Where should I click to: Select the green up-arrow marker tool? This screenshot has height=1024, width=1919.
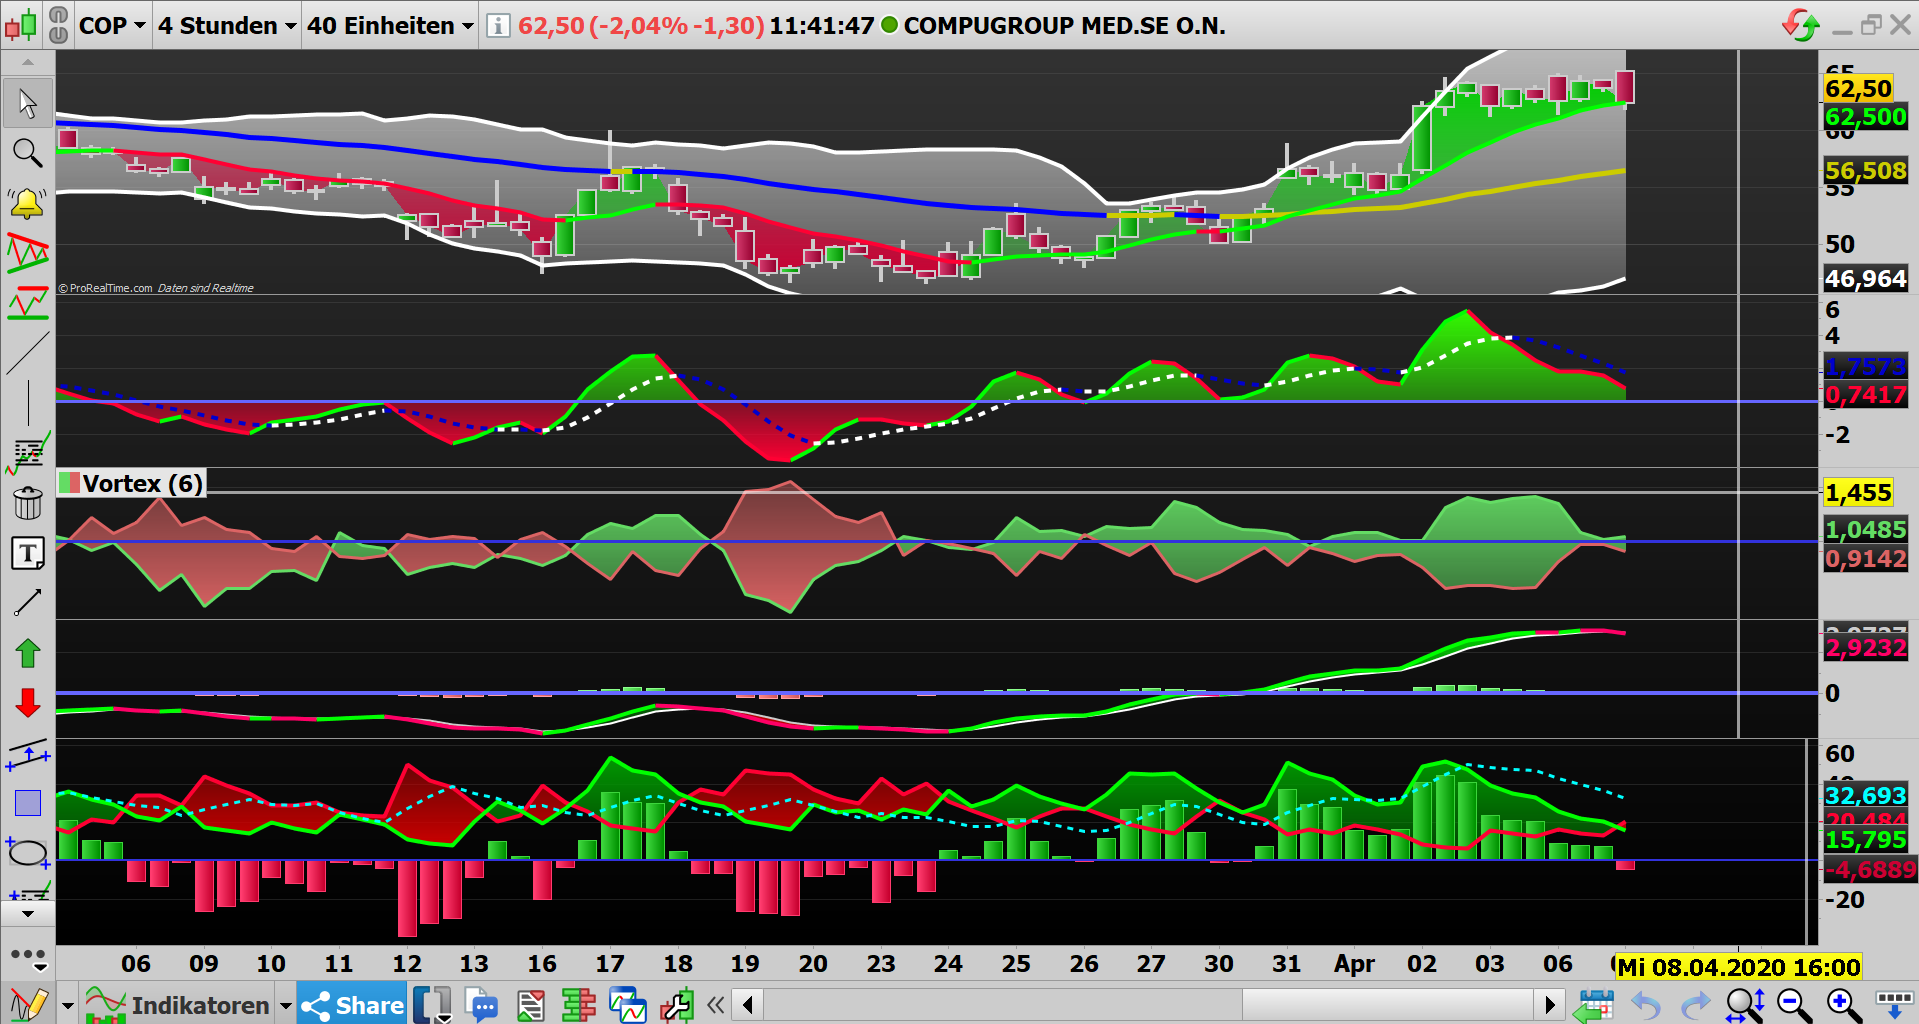click(x=27, y=652)
